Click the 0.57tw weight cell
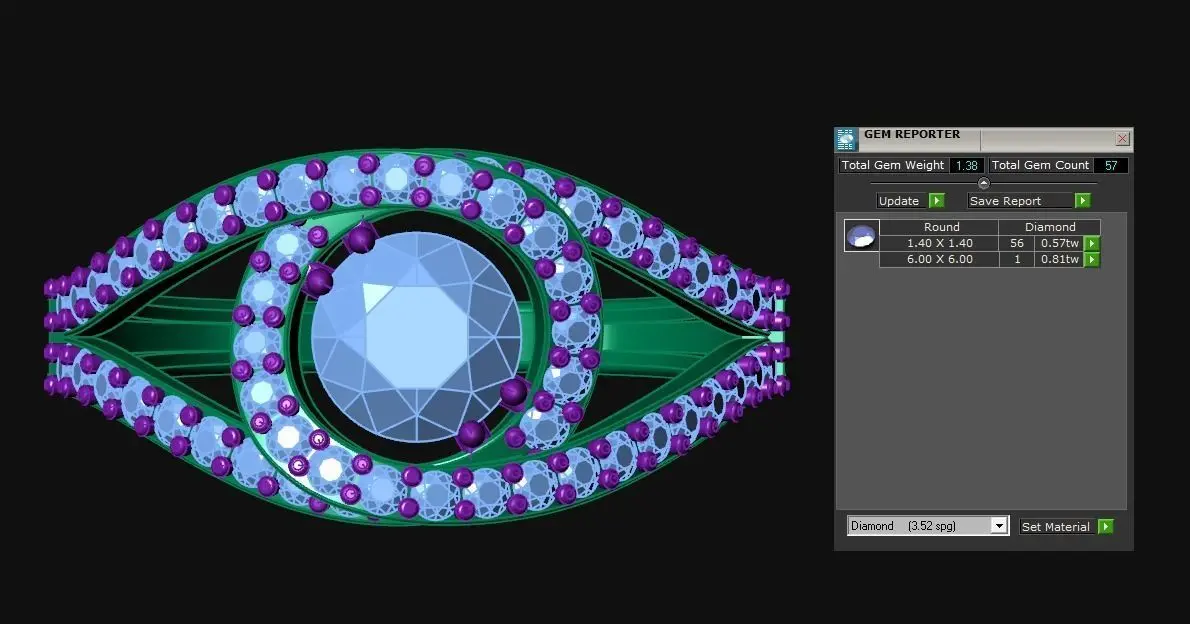The image size is (1190, 624). [1059, 244]
